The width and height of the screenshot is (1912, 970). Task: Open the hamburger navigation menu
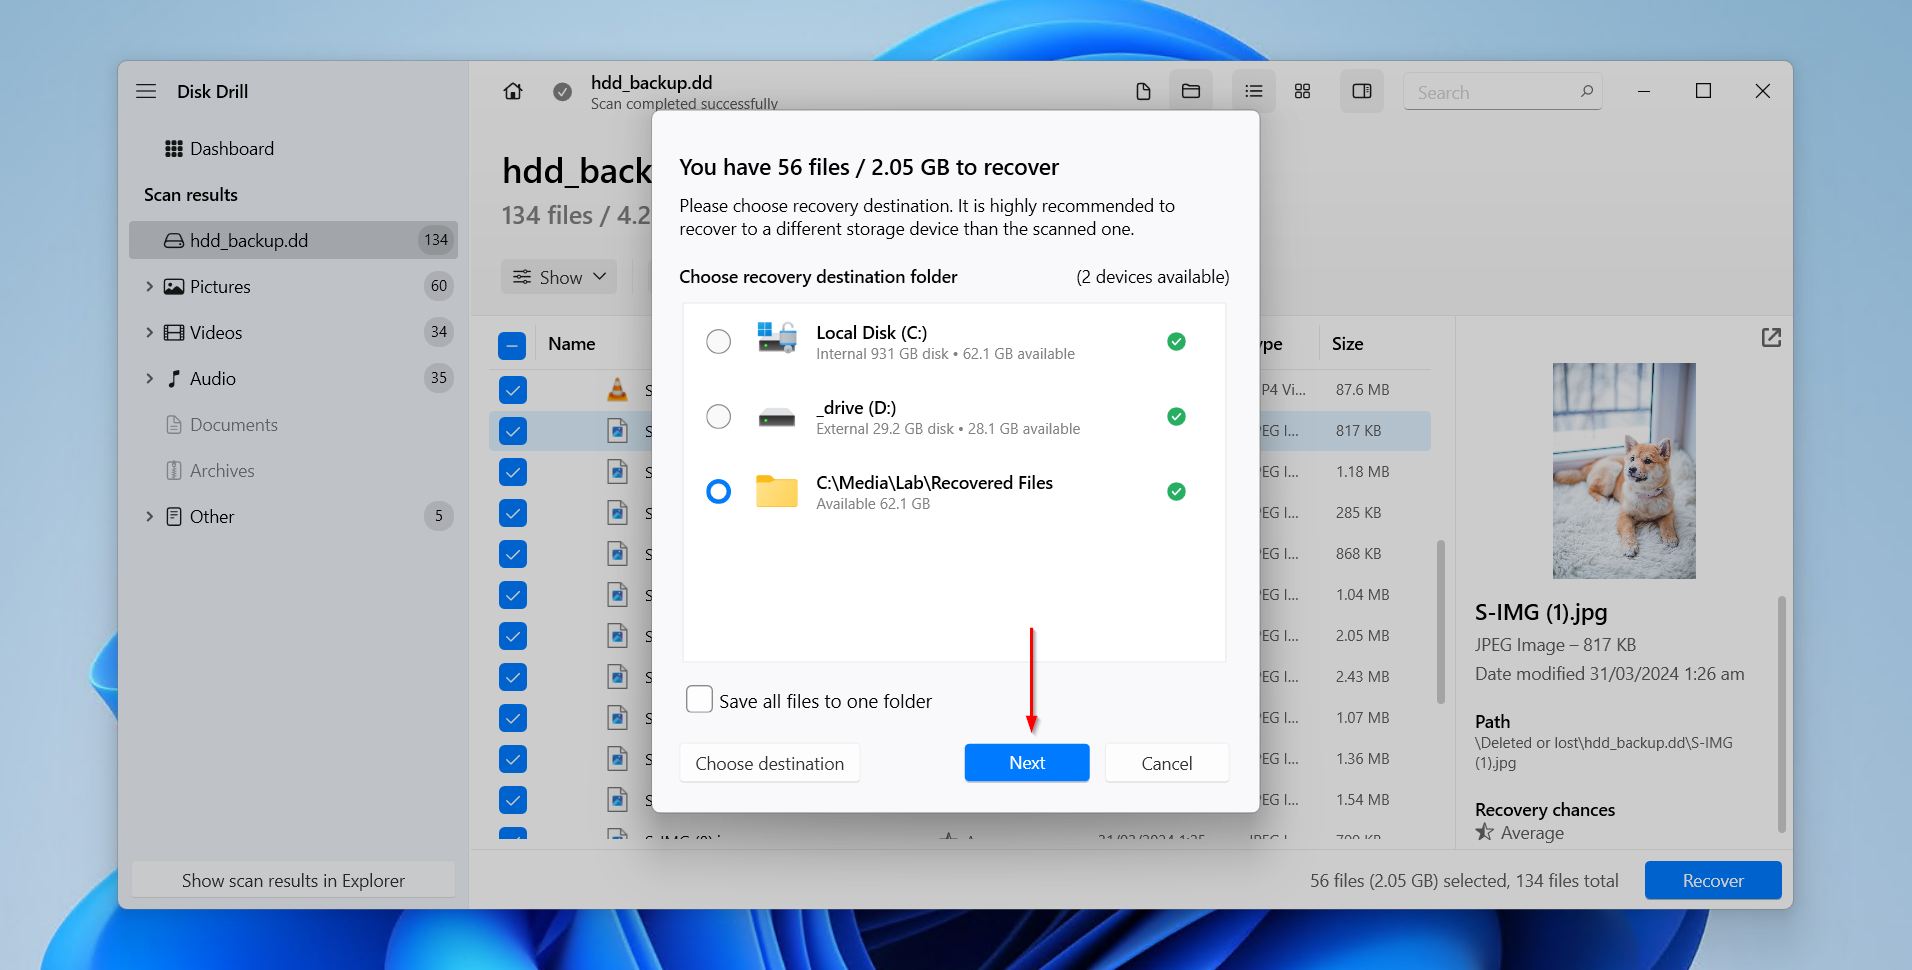pos(146,91)
